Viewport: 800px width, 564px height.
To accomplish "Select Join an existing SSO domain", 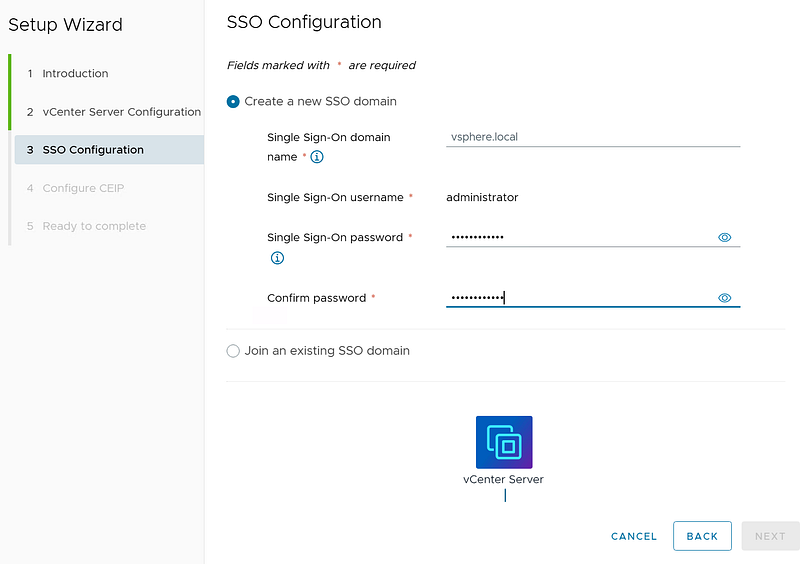I will pos(233,351).
